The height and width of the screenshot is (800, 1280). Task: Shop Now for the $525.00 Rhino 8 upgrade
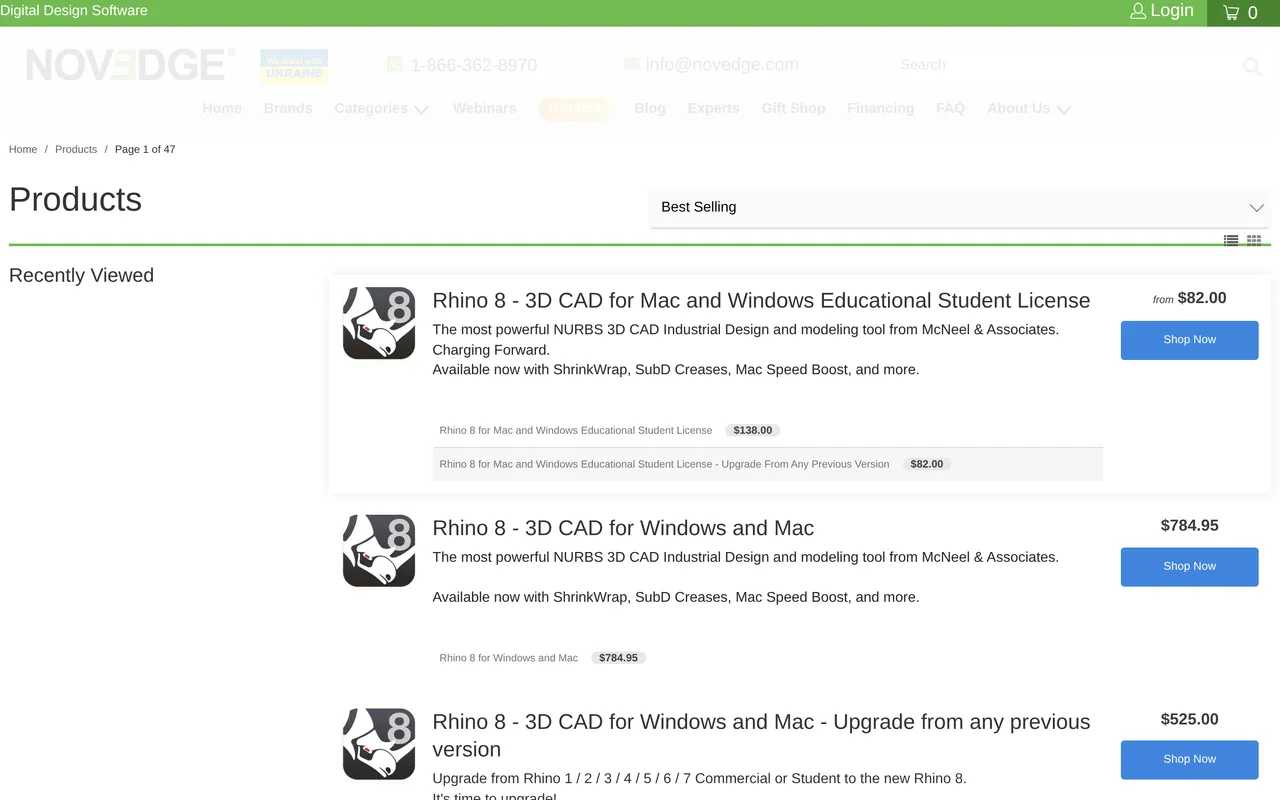[x=1190, y=760]
